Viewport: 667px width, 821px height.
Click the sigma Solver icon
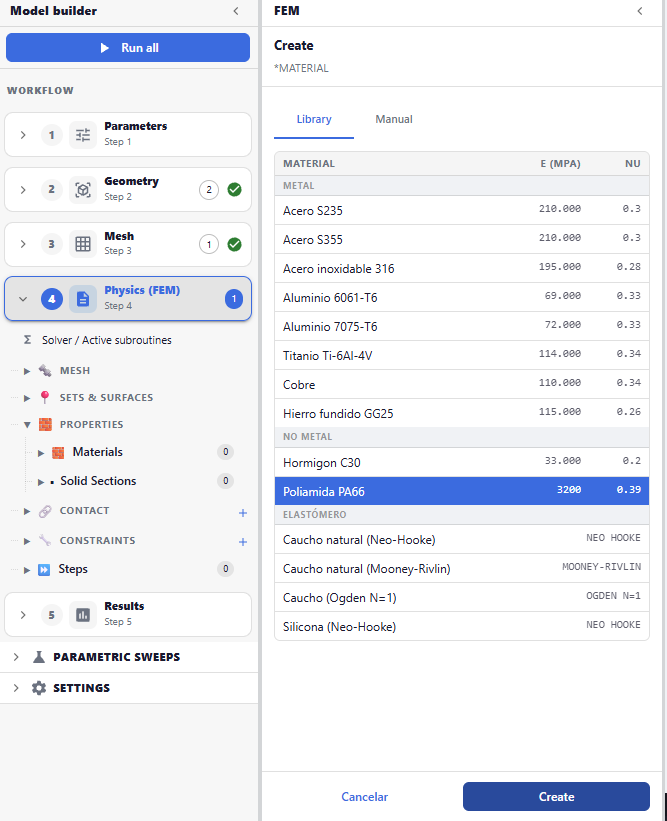27,340
